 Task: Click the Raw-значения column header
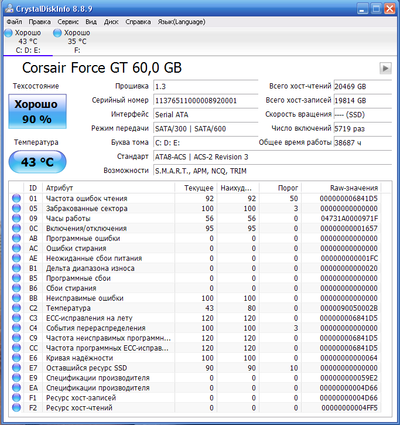pyautogui.click(x=342, y=188)
